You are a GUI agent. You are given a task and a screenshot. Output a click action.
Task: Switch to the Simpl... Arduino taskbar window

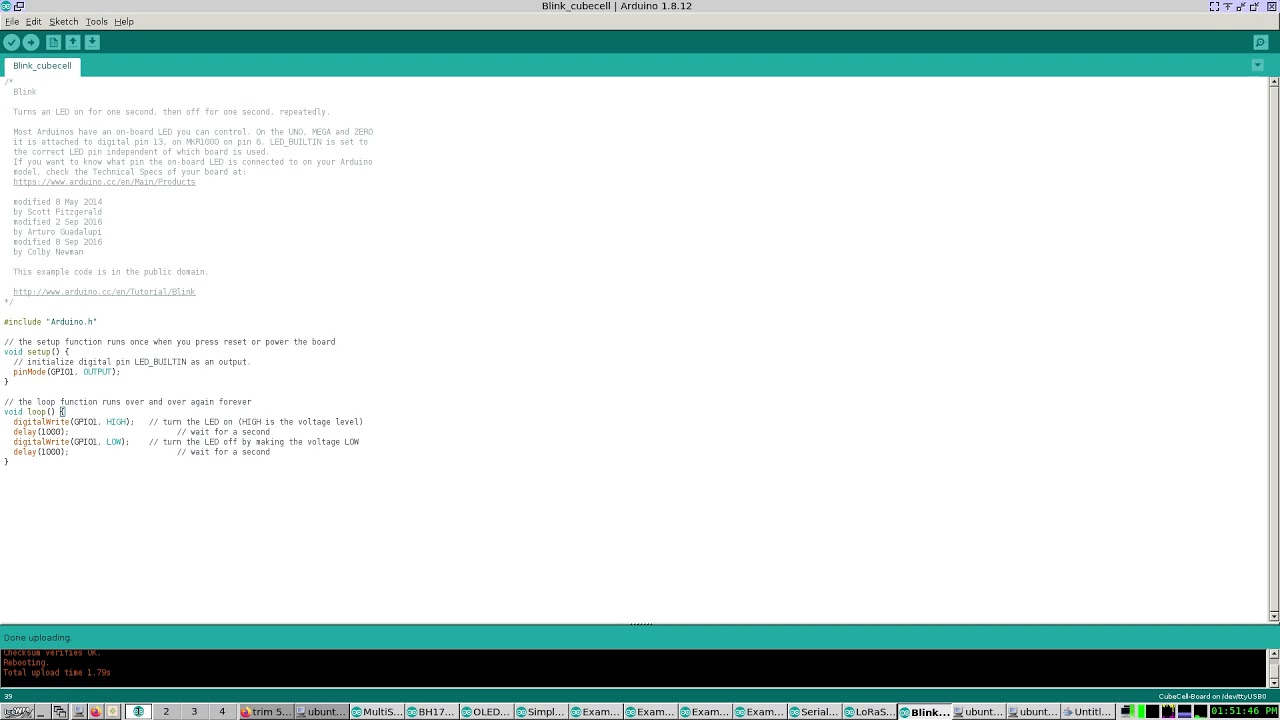tap(541, 712)
